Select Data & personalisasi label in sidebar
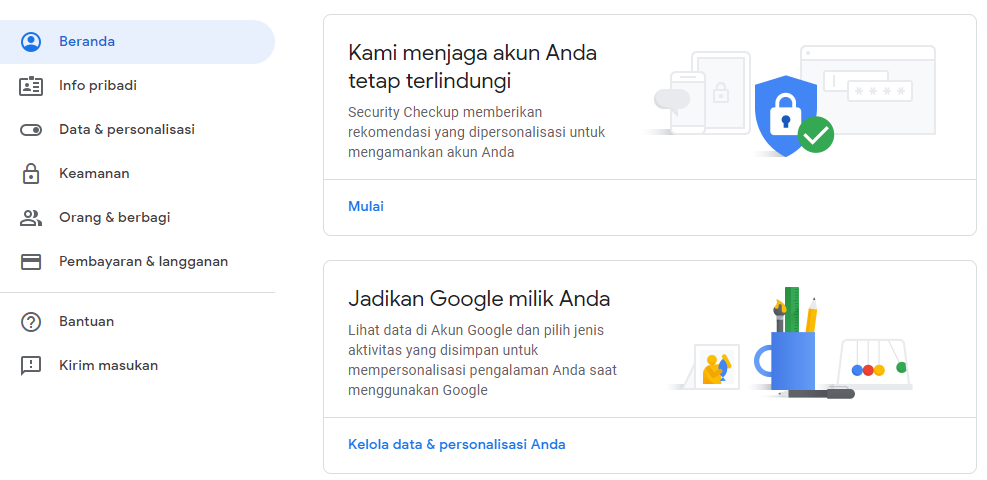Viewport: 987px width, 480px height. [127, 130]
